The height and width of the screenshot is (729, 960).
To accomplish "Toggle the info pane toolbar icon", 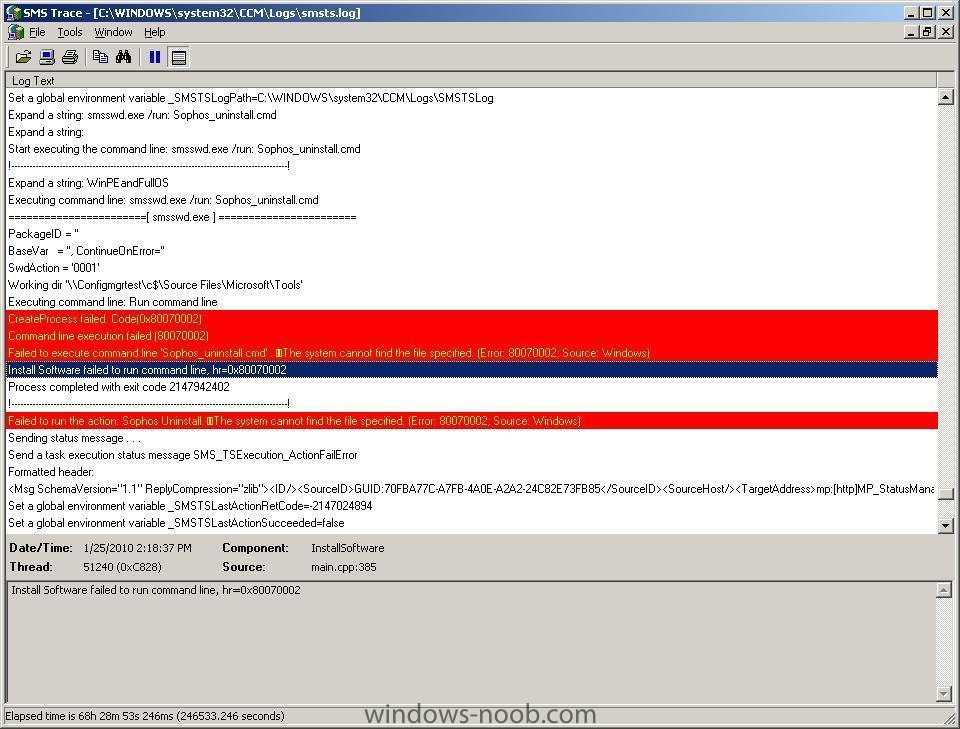I will pyautogui.click(x=179, y=58).
